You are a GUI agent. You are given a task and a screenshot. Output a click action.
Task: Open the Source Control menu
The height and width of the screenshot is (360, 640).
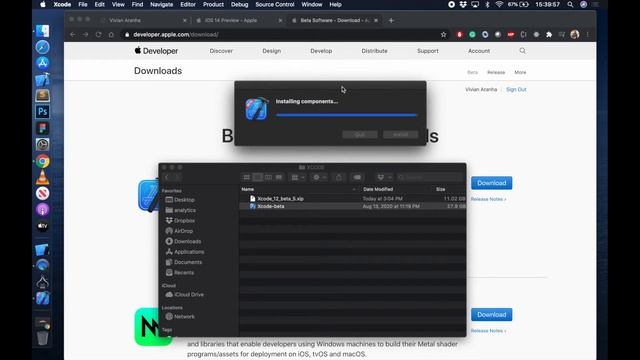[275, 4]
